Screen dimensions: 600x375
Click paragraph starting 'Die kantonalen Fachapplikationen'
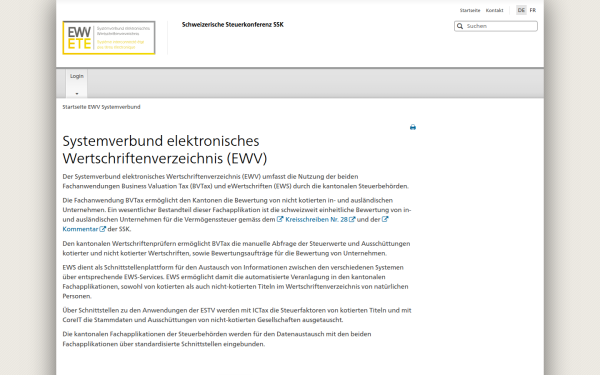(x=217, y=339)
